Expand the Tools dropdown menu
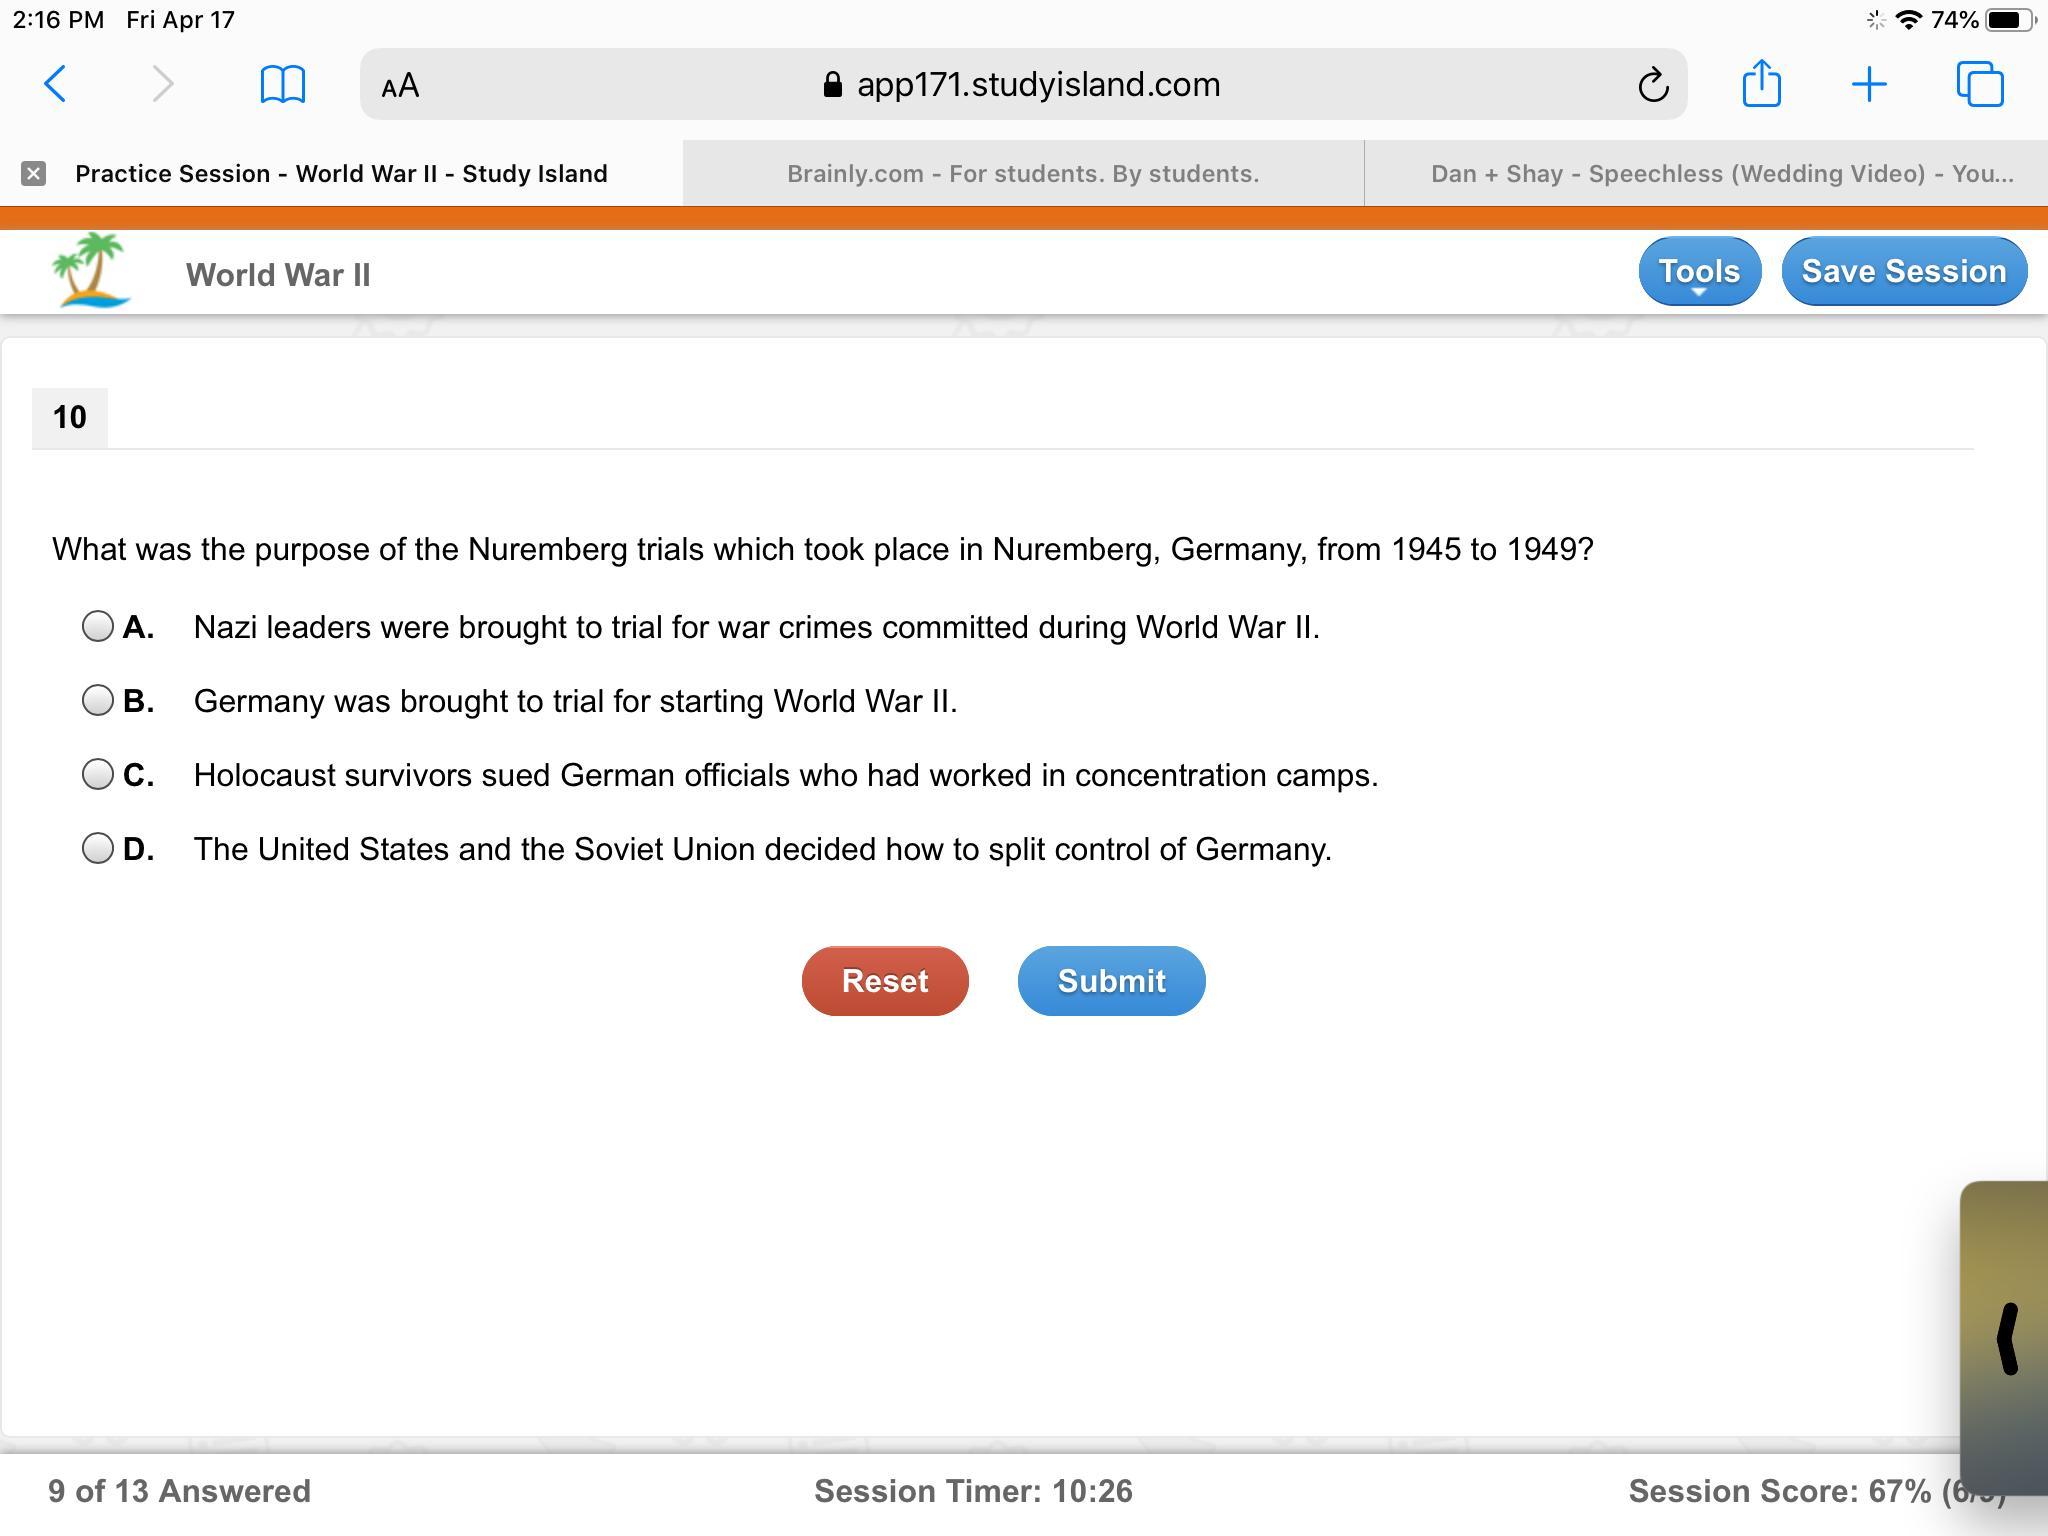2048x1536 pixels. point(1699,272)
